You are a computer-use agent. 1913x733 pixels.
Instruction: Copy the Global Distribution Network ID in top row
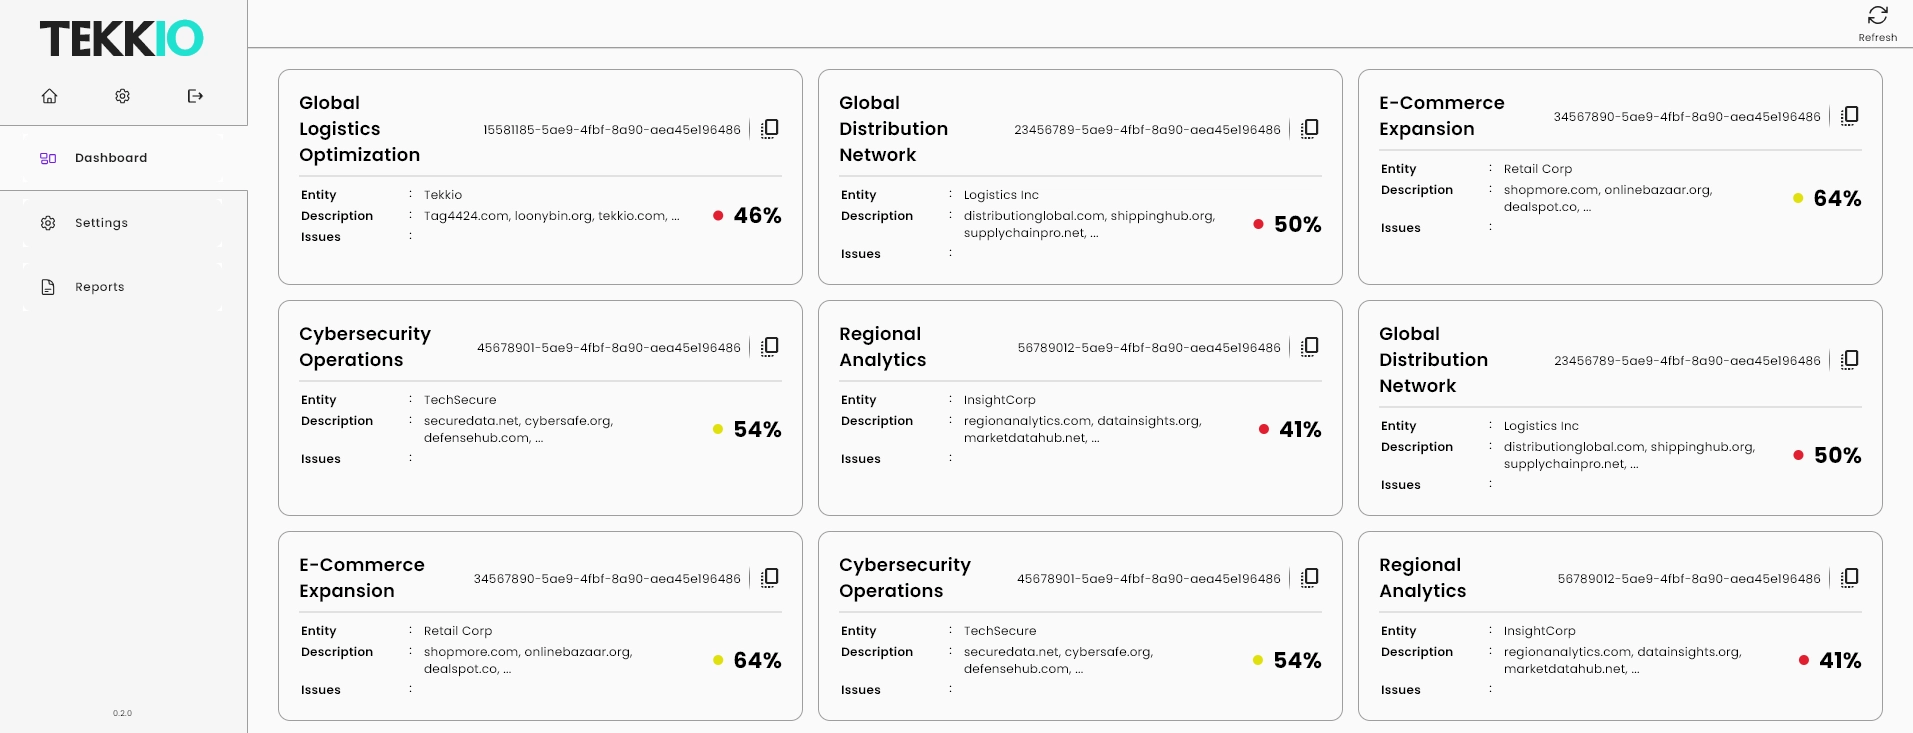pos(1310,128)
